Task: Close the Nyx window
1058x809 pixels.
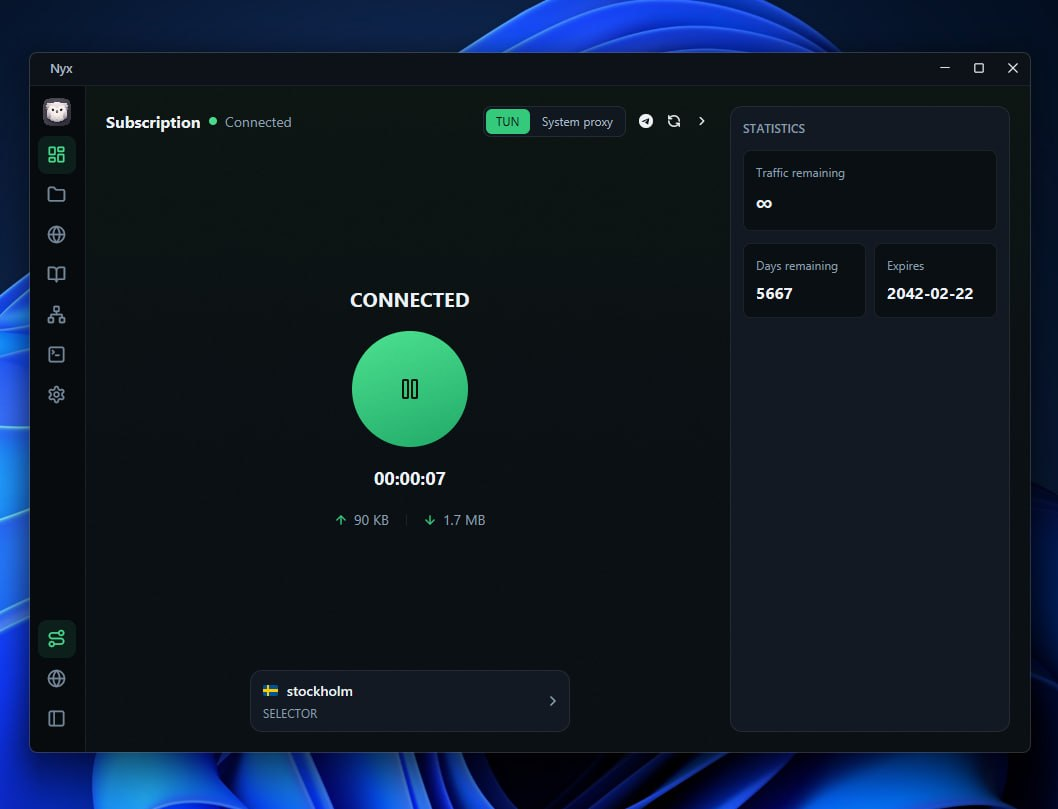Action: coord(1013,68)
